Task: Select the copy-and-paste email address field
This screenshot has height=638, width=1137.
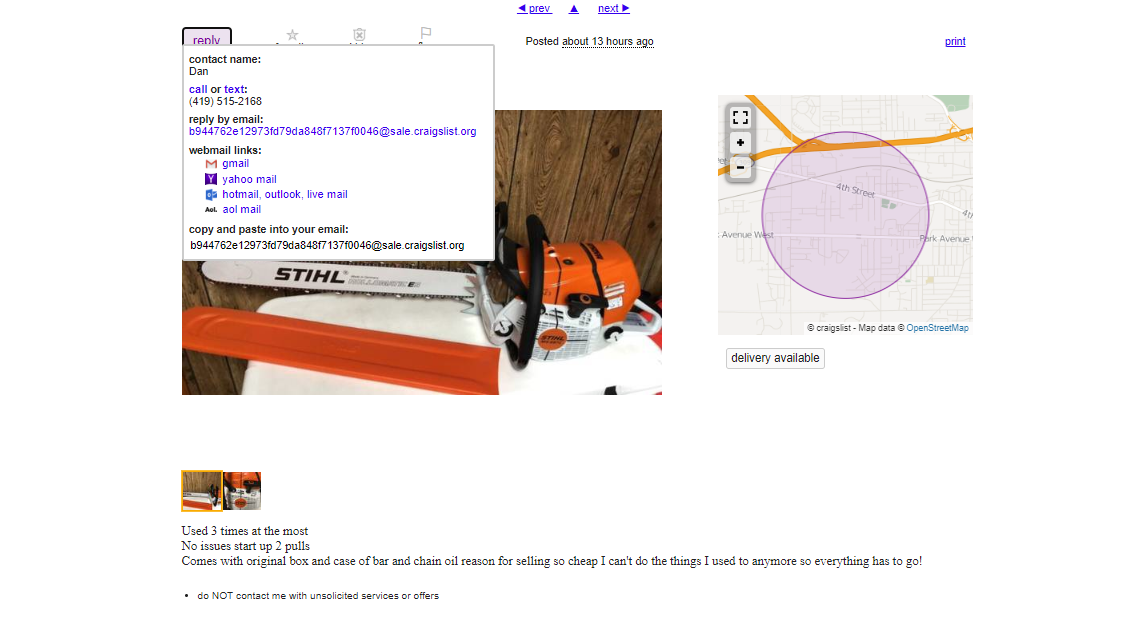Action: [327, 246]
